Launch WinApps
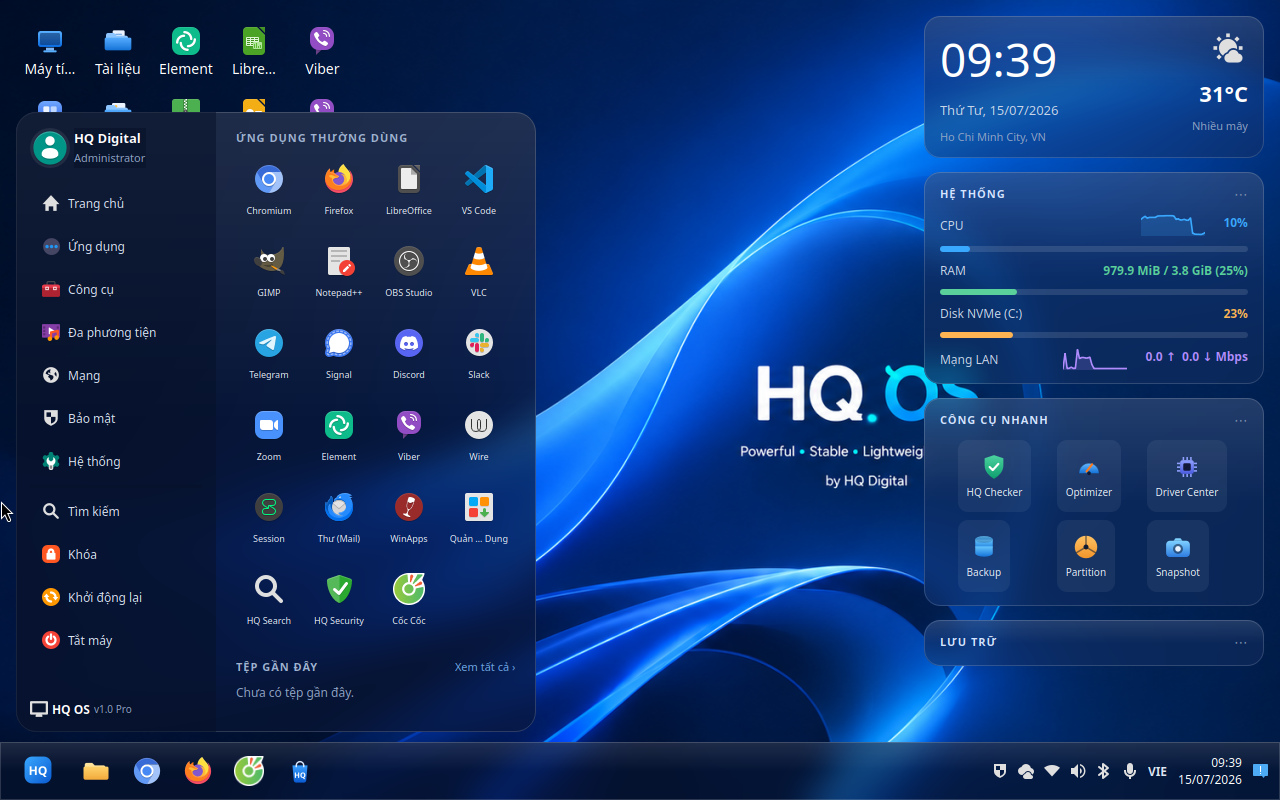 pyautogui.click(x=409, y=518)
